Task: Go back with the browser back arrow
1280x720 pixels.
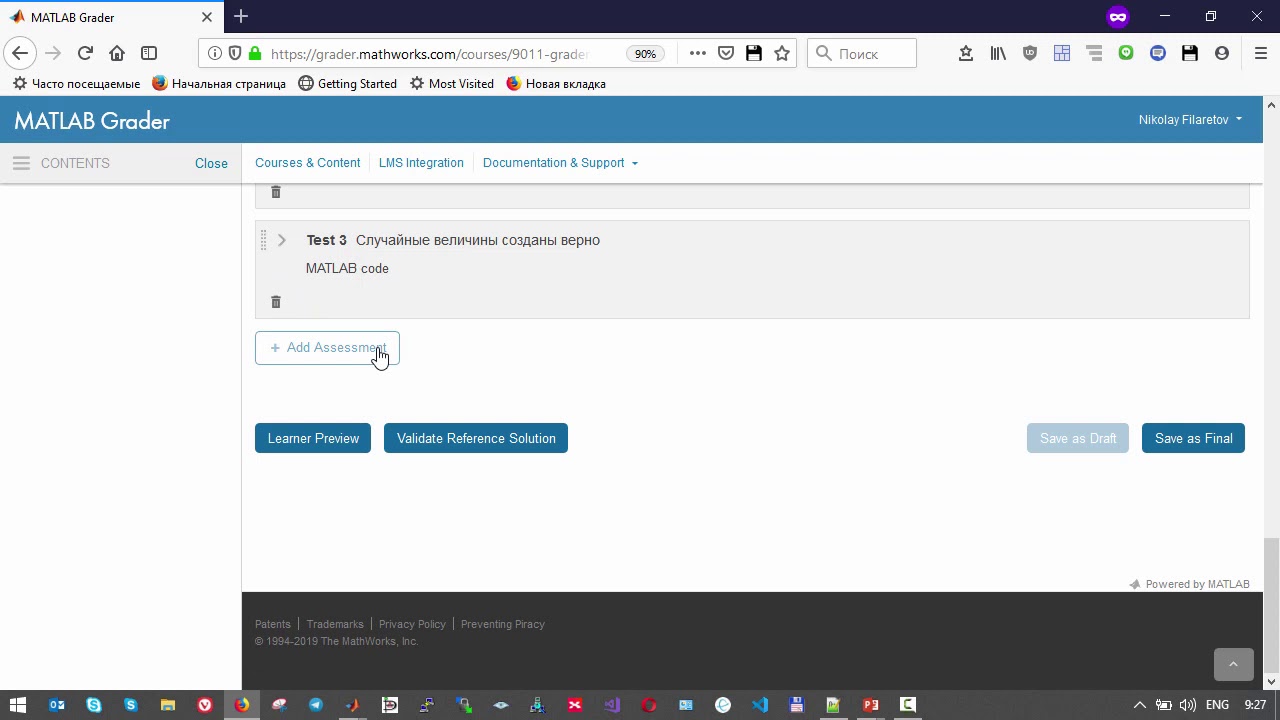Action: coord(20,53)
